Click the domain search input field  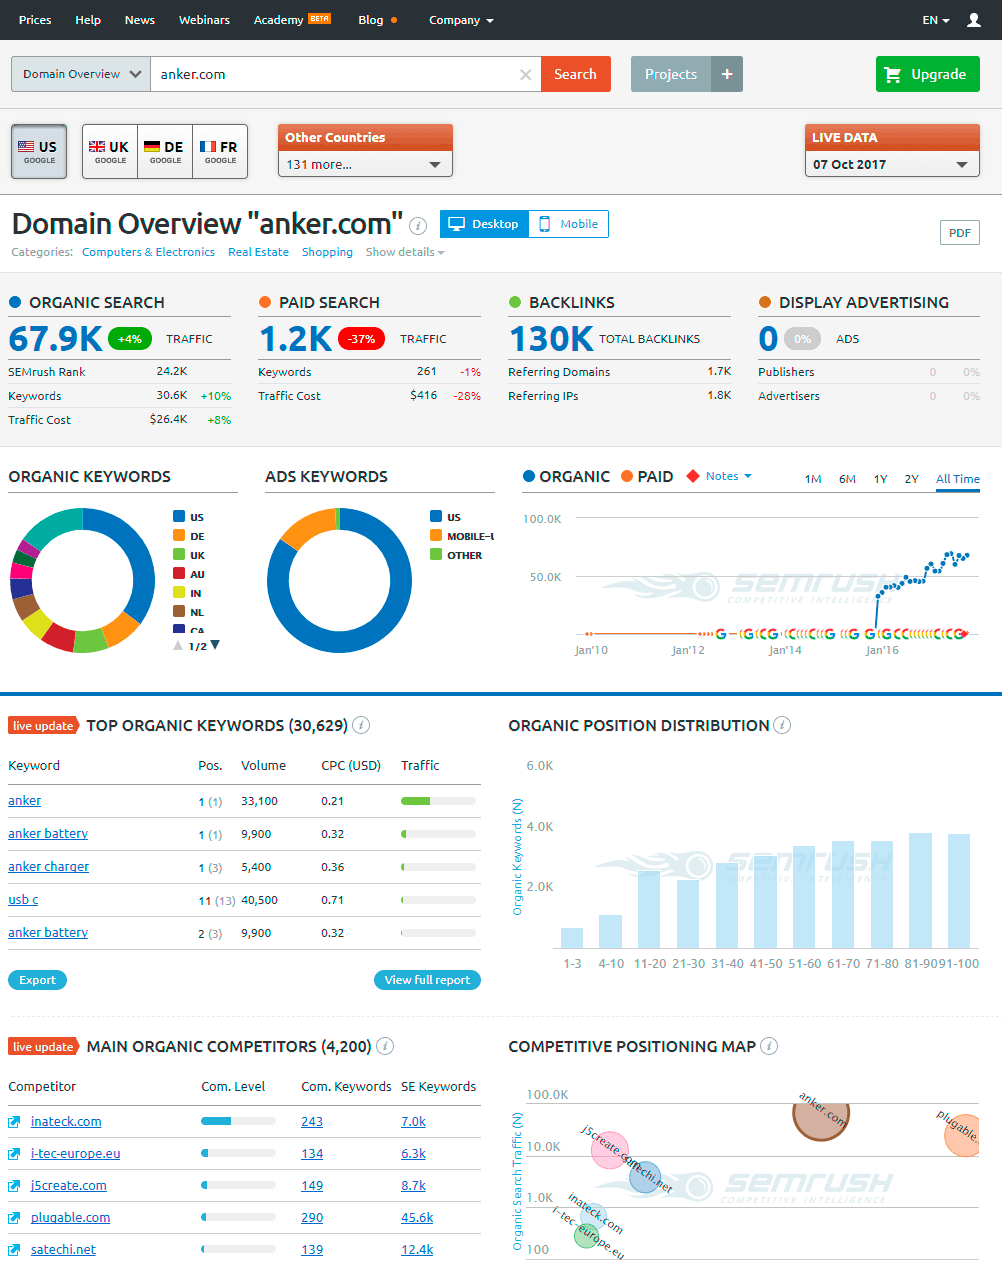[x=335, y=74]
